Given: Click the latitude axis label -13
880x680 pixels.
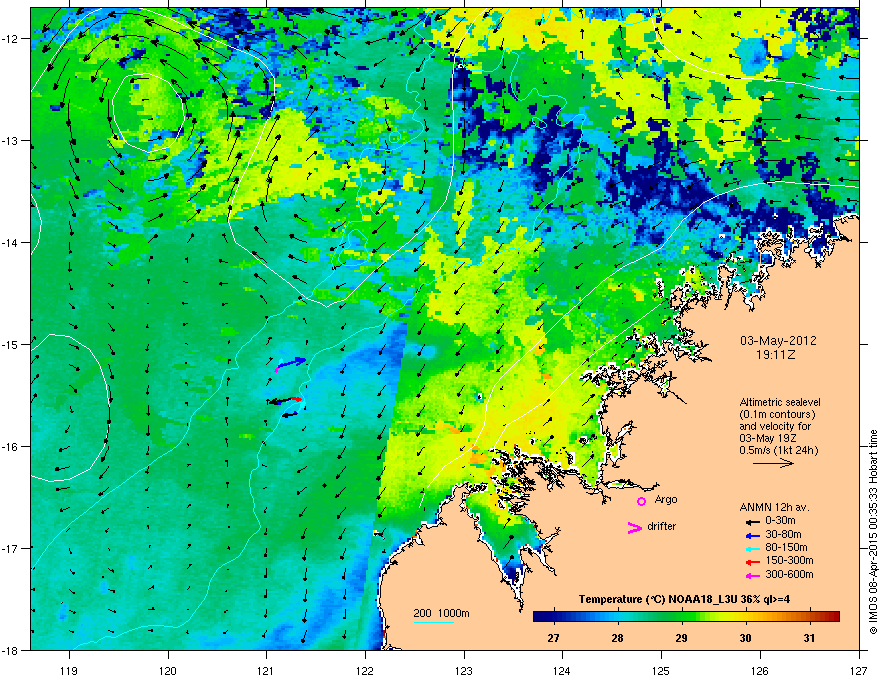Looking at the screenshot, I should point(11,141).
